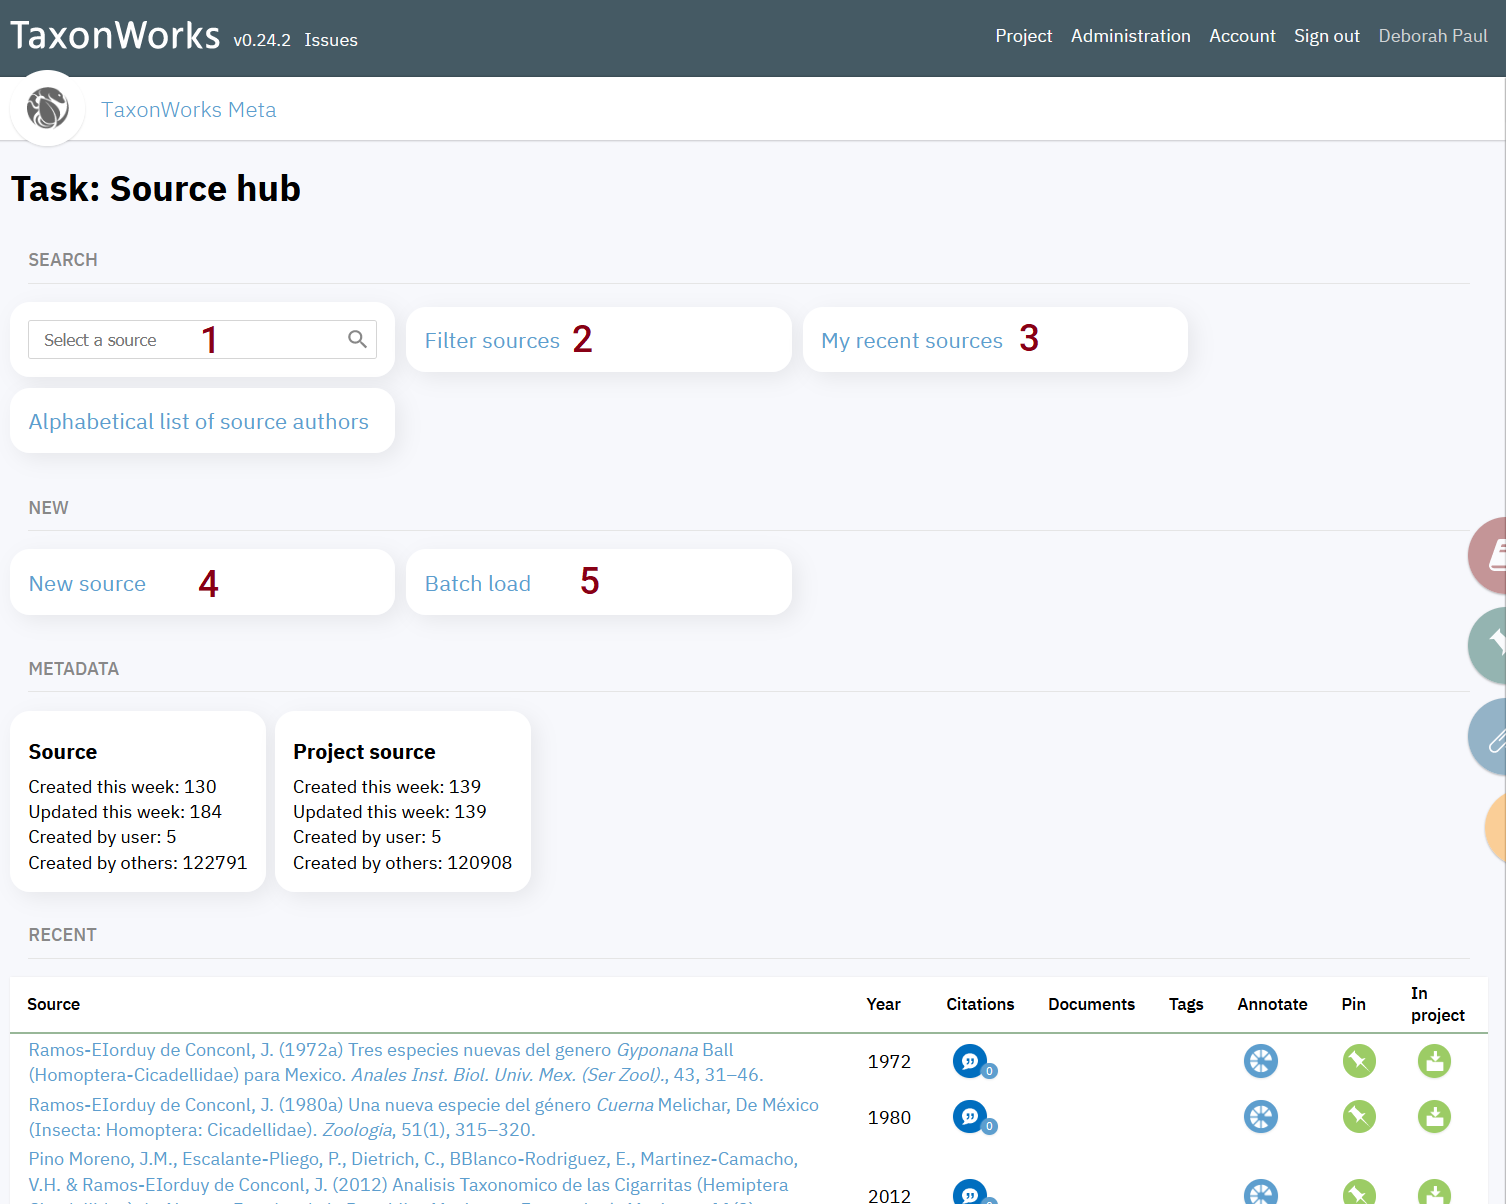
Task: Click the Source column header
Action: 53,1004
